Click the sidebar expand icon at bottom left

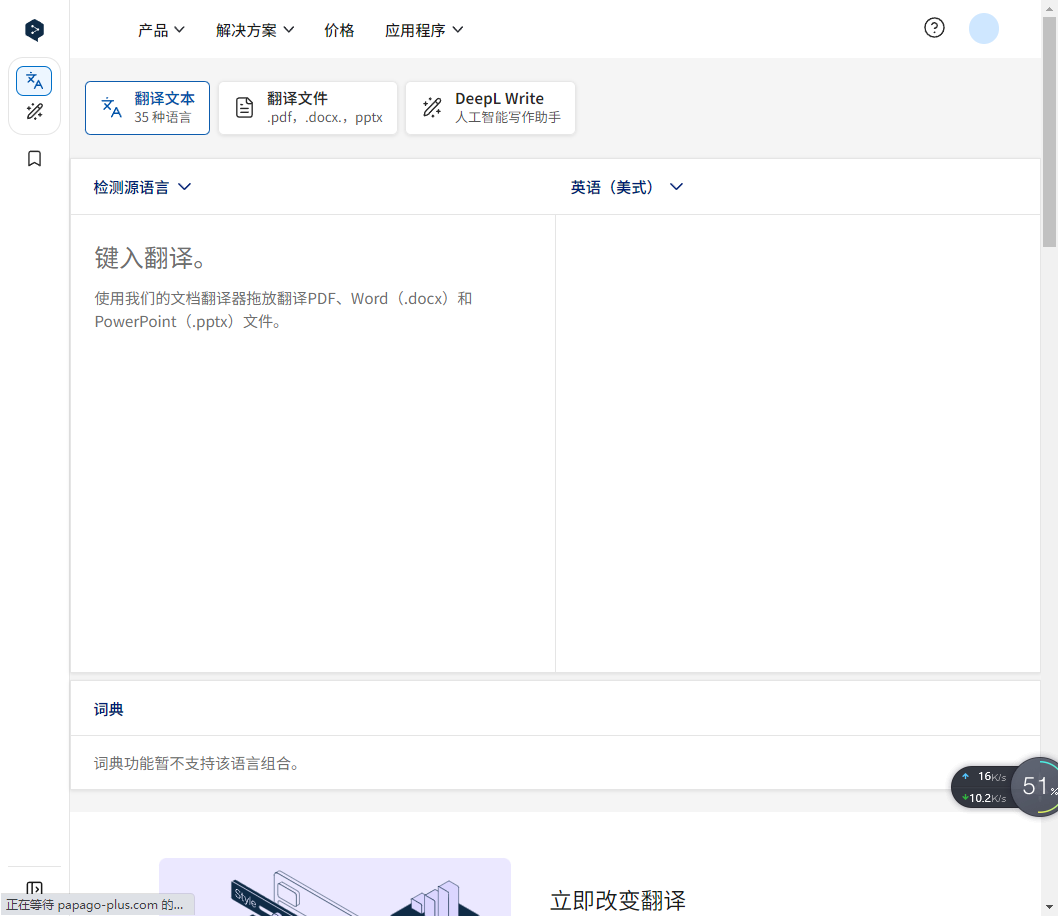click(x=34, y=888)
